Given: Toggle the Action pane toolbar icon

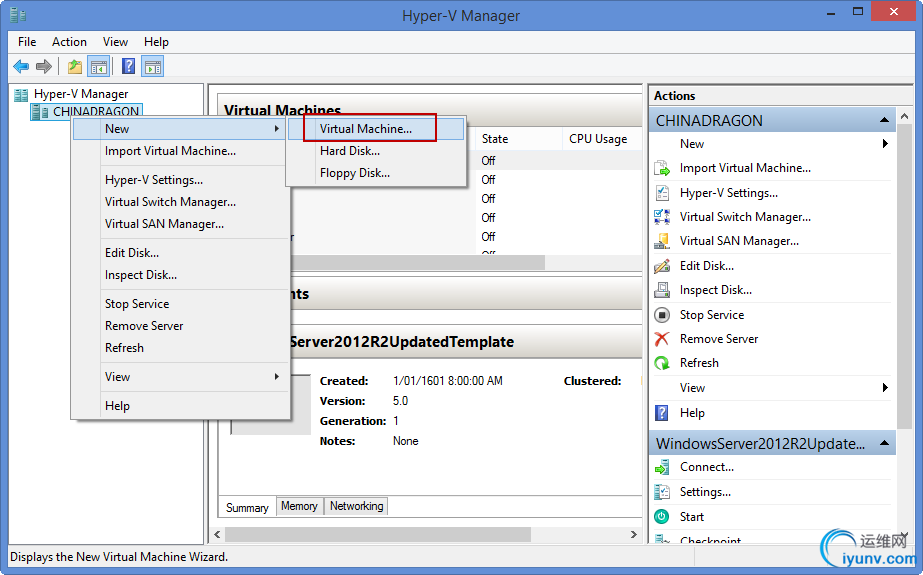Looking at the screenshot, I should (x=152, y=67).
